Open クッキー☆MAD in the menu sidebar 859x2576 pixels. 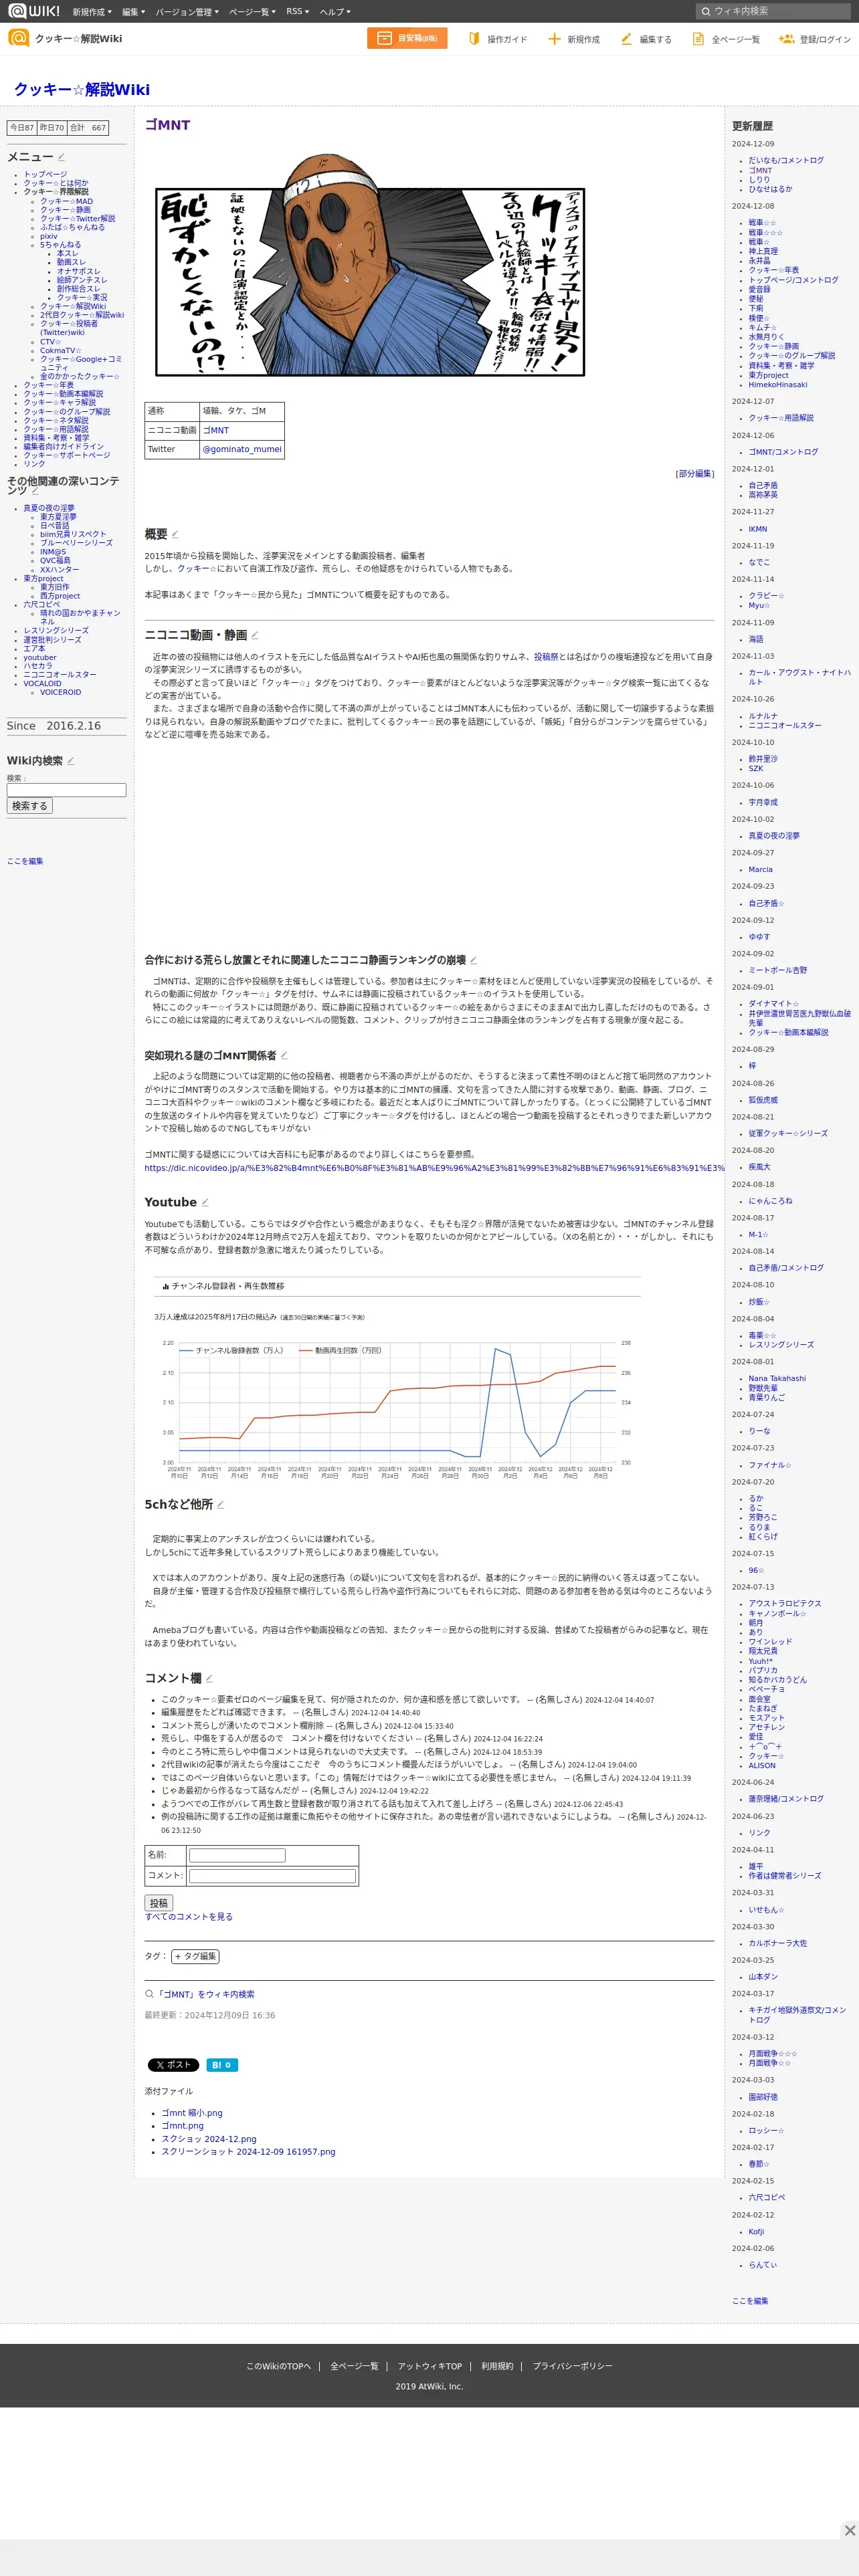pos(66,201)
